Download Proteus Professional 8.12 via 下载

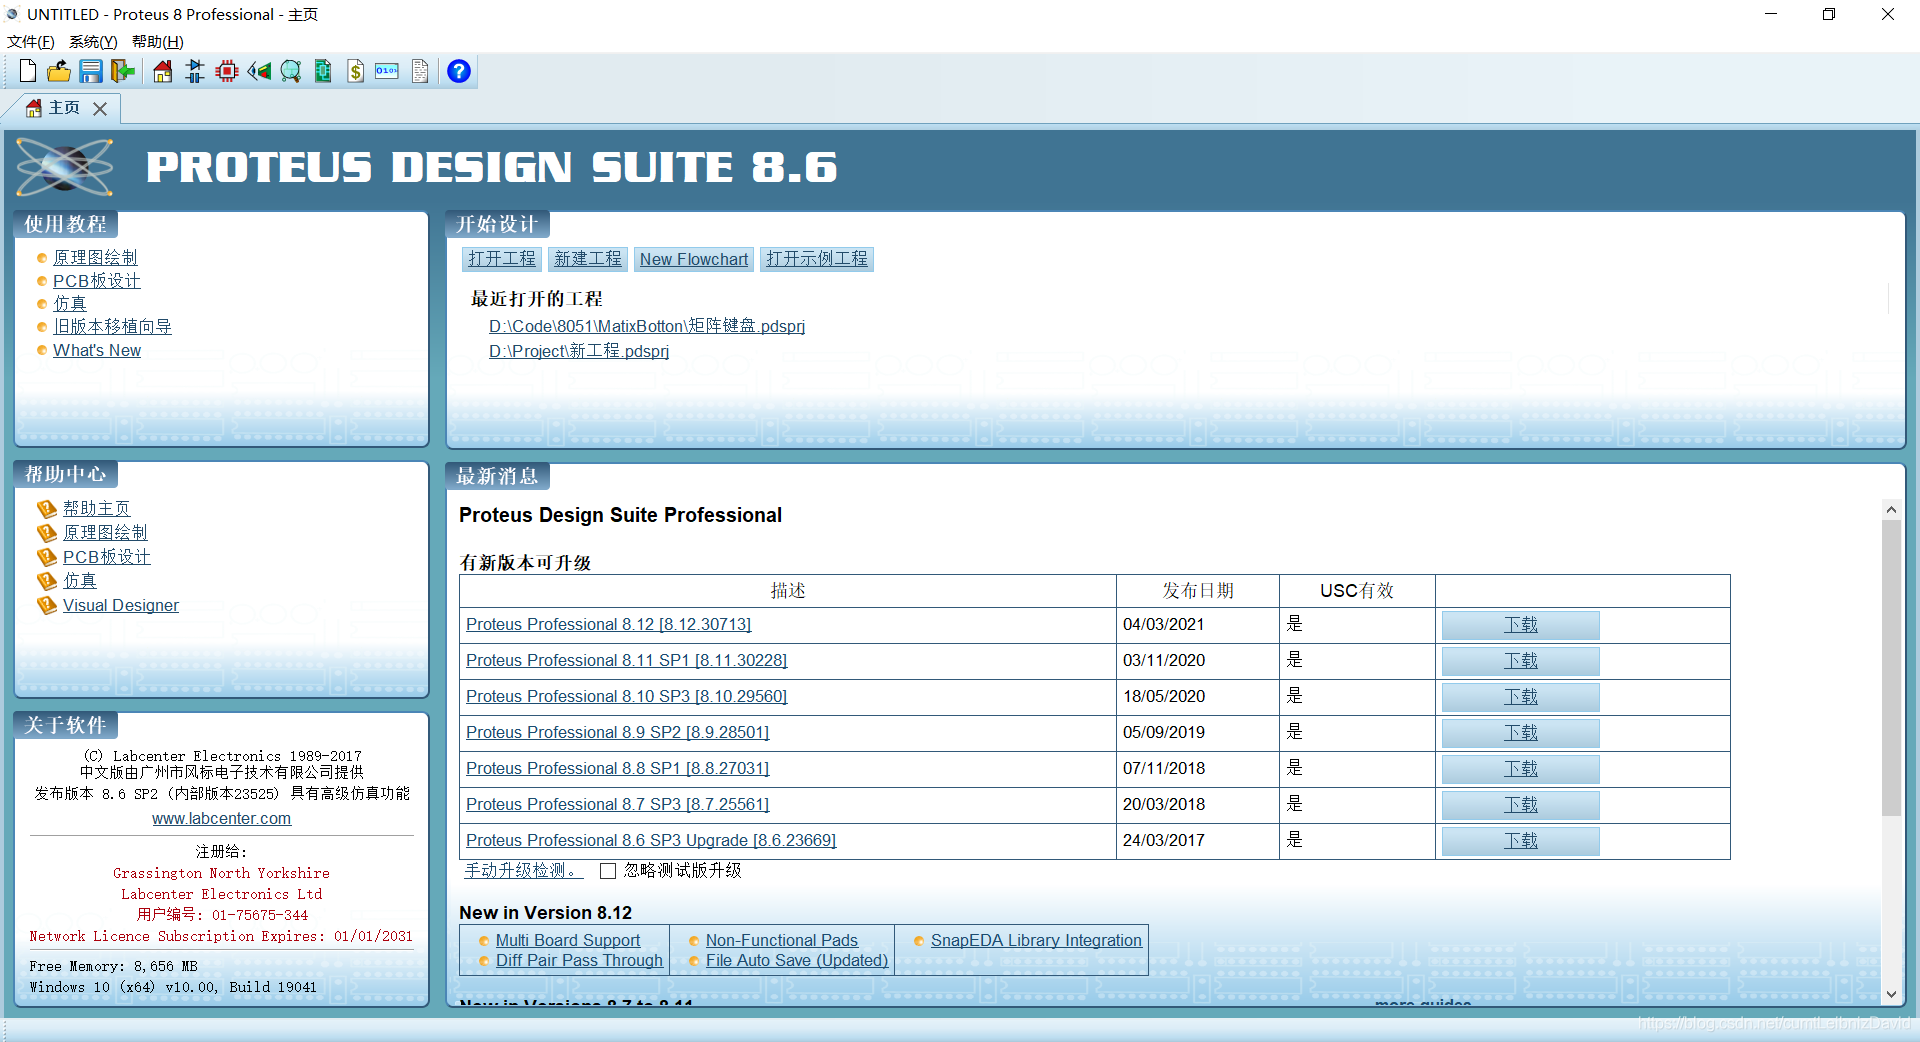click(x=1521, y=625)
